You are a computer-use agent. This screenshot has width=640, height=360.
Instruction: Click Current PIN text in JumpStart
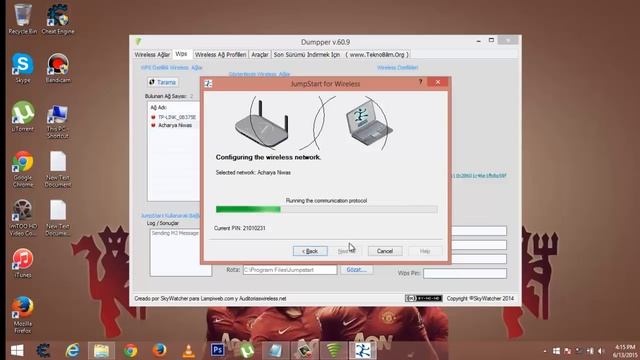(x=240, y=228)
